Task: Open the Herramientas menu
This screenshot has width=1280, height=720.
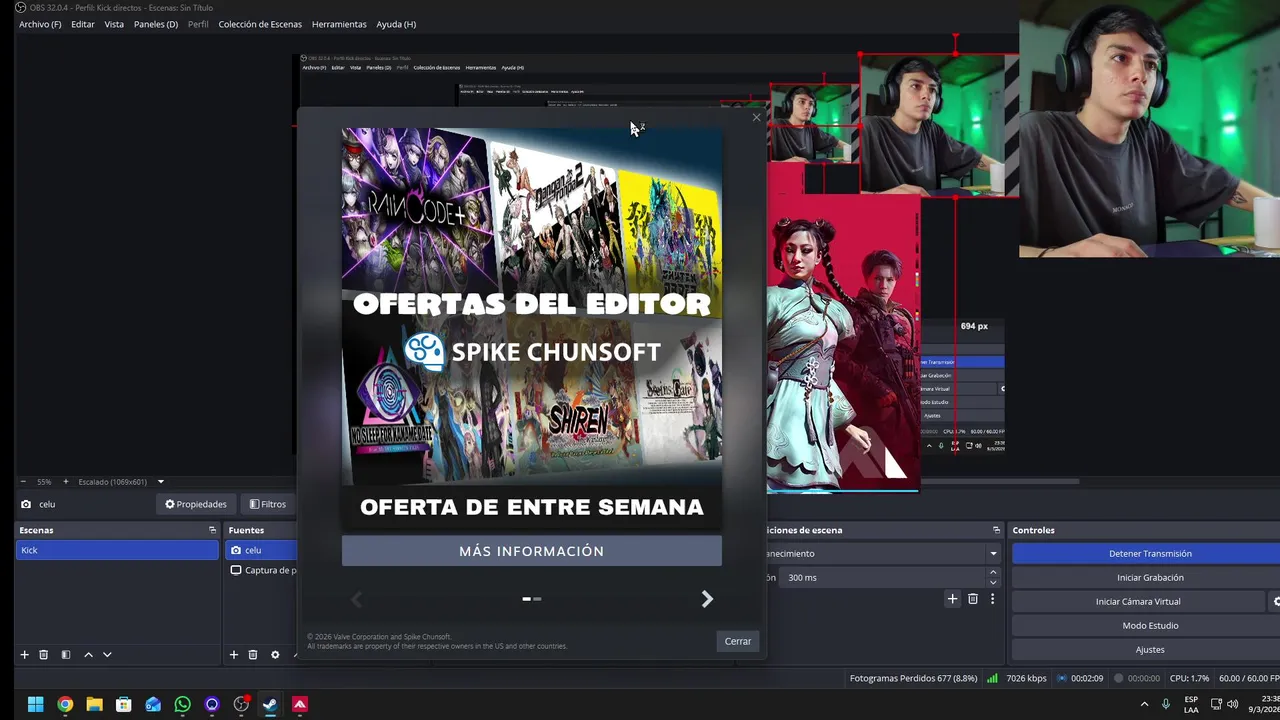Action: (x=339, y=24)
